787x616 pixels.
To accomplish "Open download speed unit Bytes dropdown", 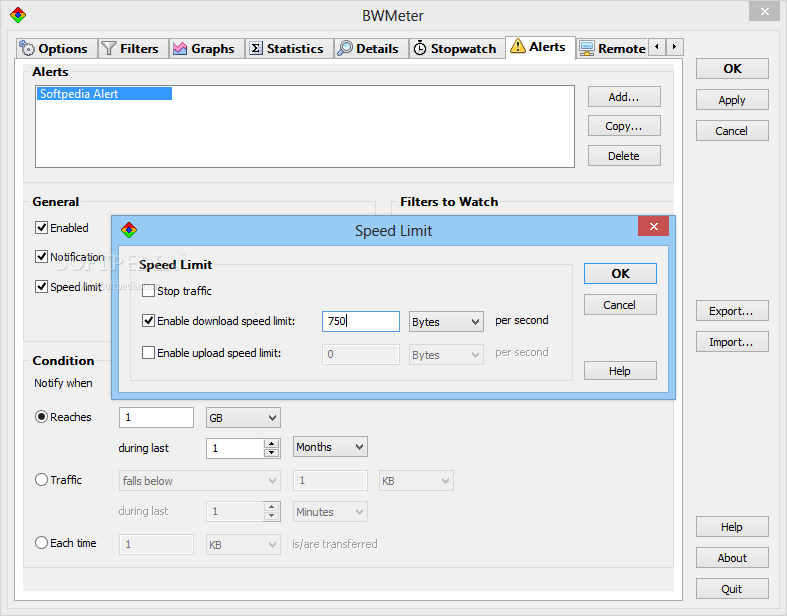I will coord(446,322).
